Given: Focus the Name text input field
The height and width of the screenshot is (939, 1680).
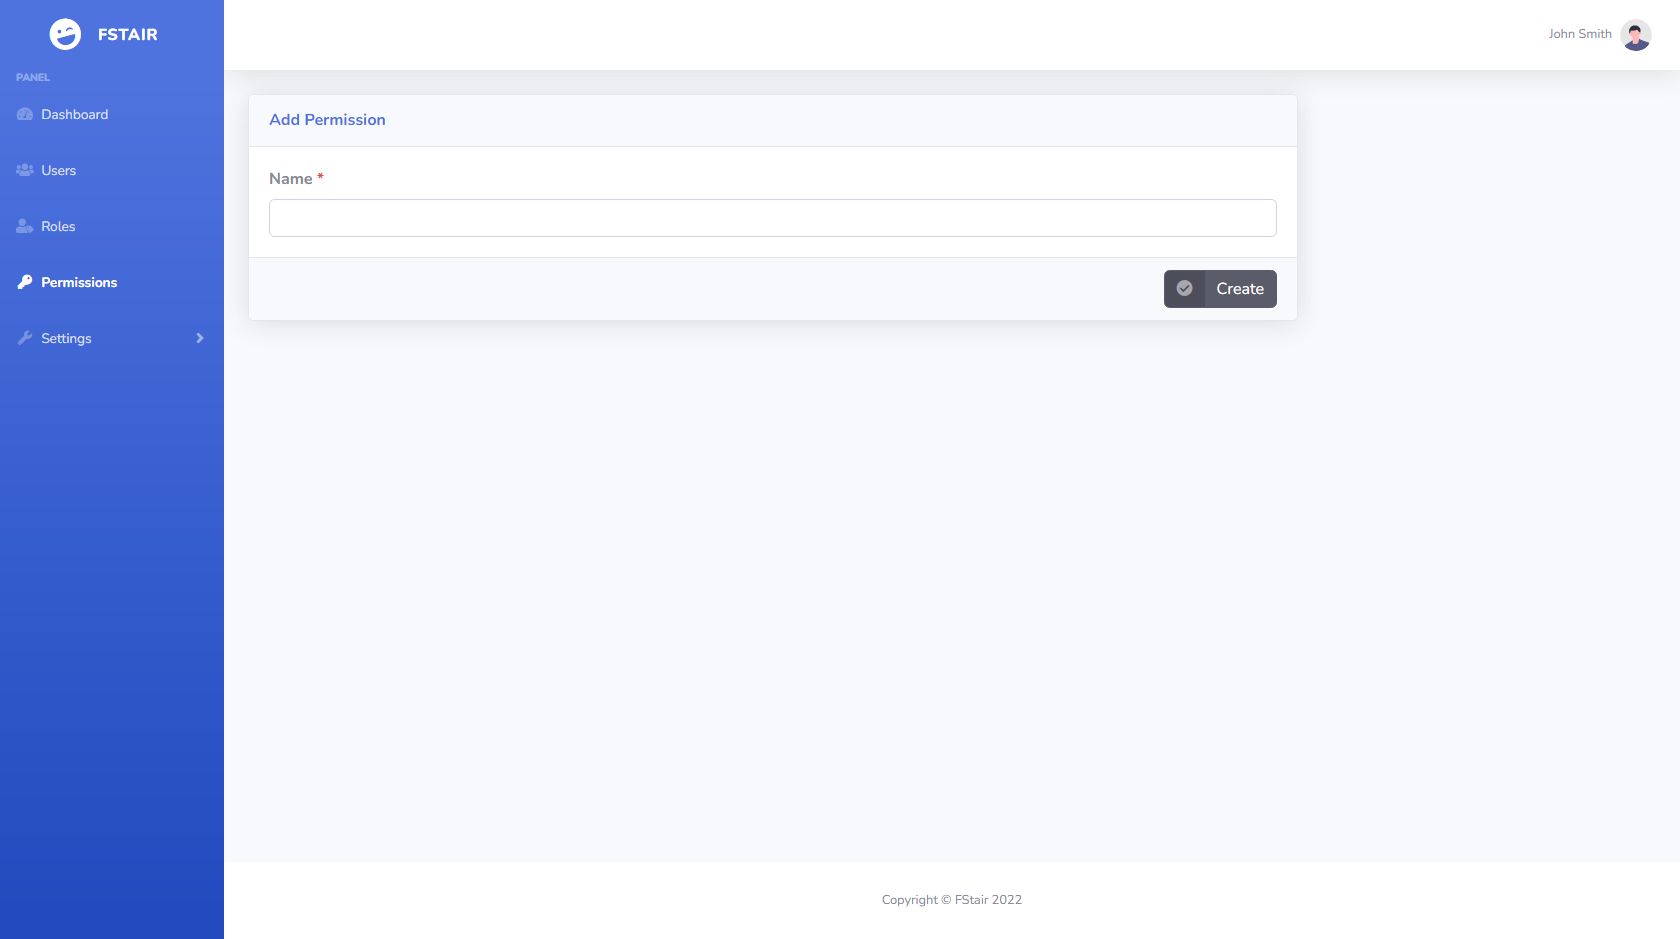Looking at the screenshot, I should (x=772, y=218).
